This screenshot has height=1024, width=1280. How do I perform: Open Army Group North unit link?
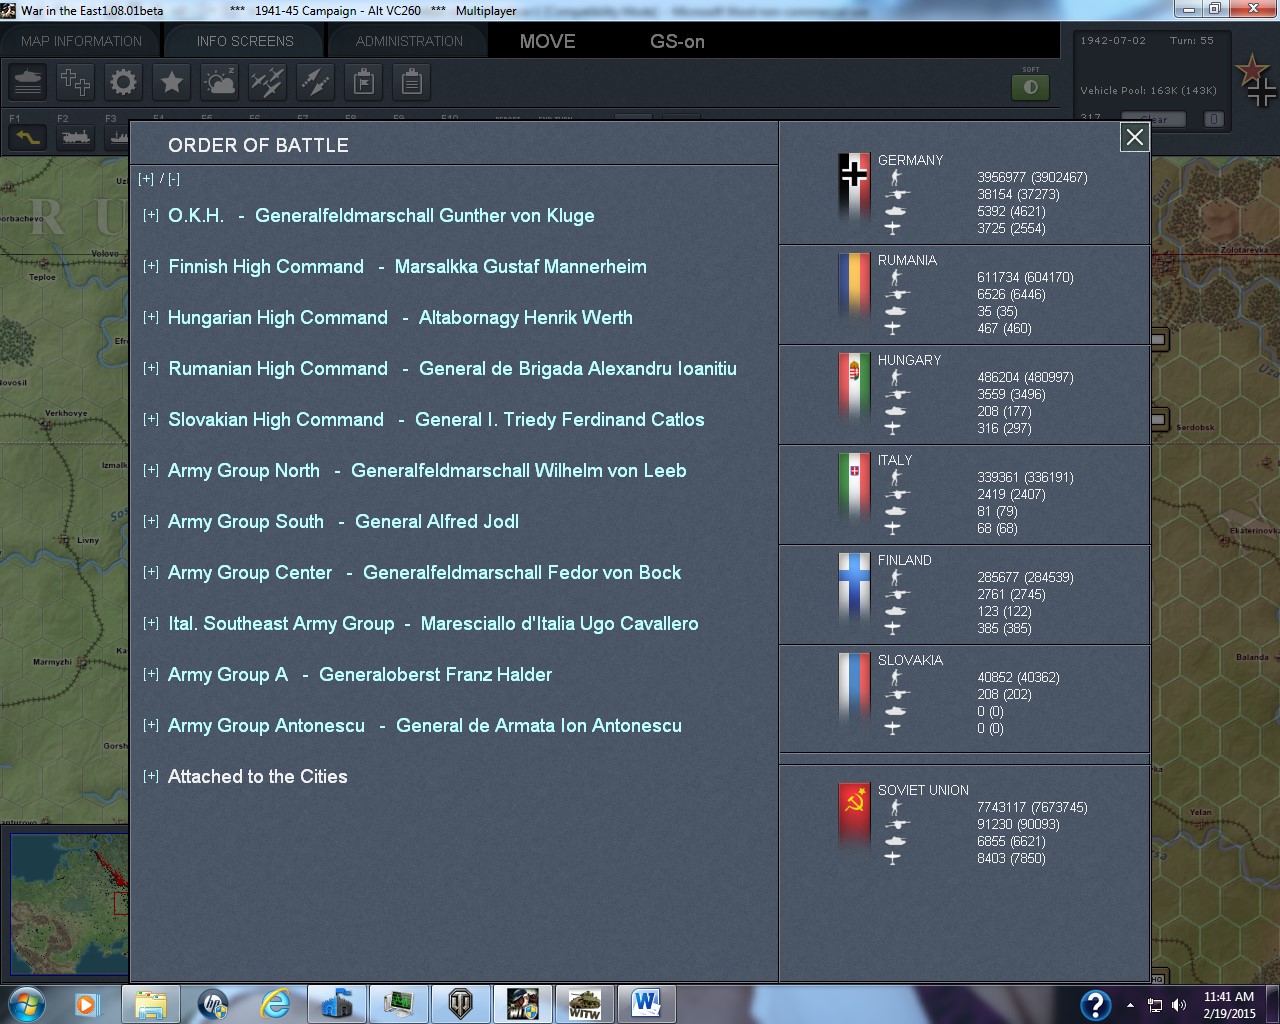click(244, 471)
